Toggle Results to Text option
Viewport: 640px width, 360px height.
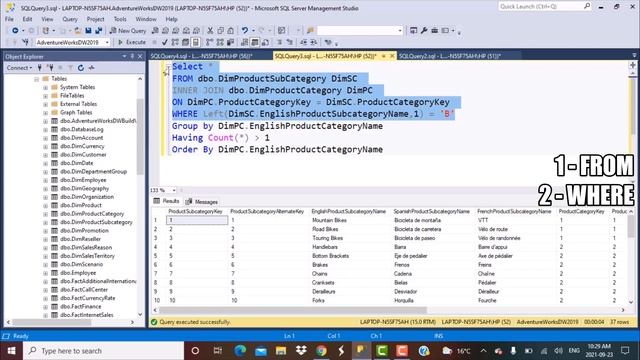pos(244,42)
